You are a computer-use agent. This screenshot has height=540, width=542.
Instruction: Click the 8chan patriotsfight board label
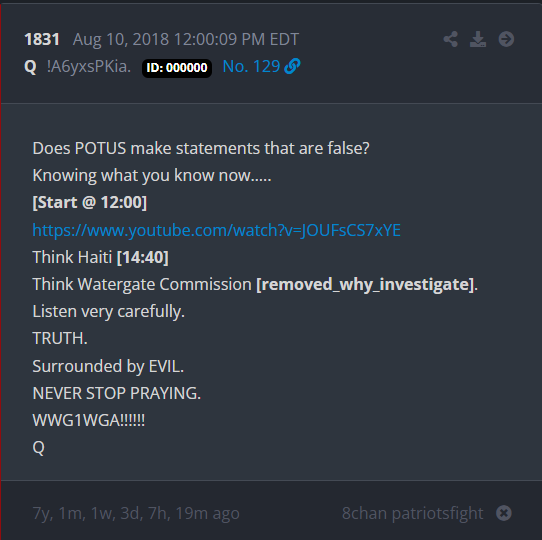pos(412,513)
